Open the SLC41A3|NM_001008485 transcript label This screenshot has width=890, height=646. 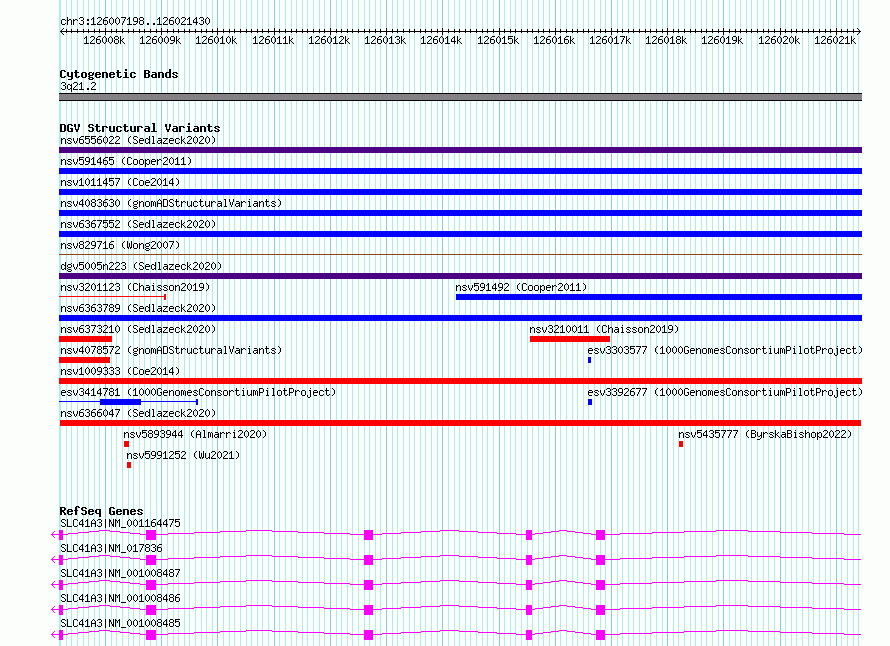[x=120, y=623]
